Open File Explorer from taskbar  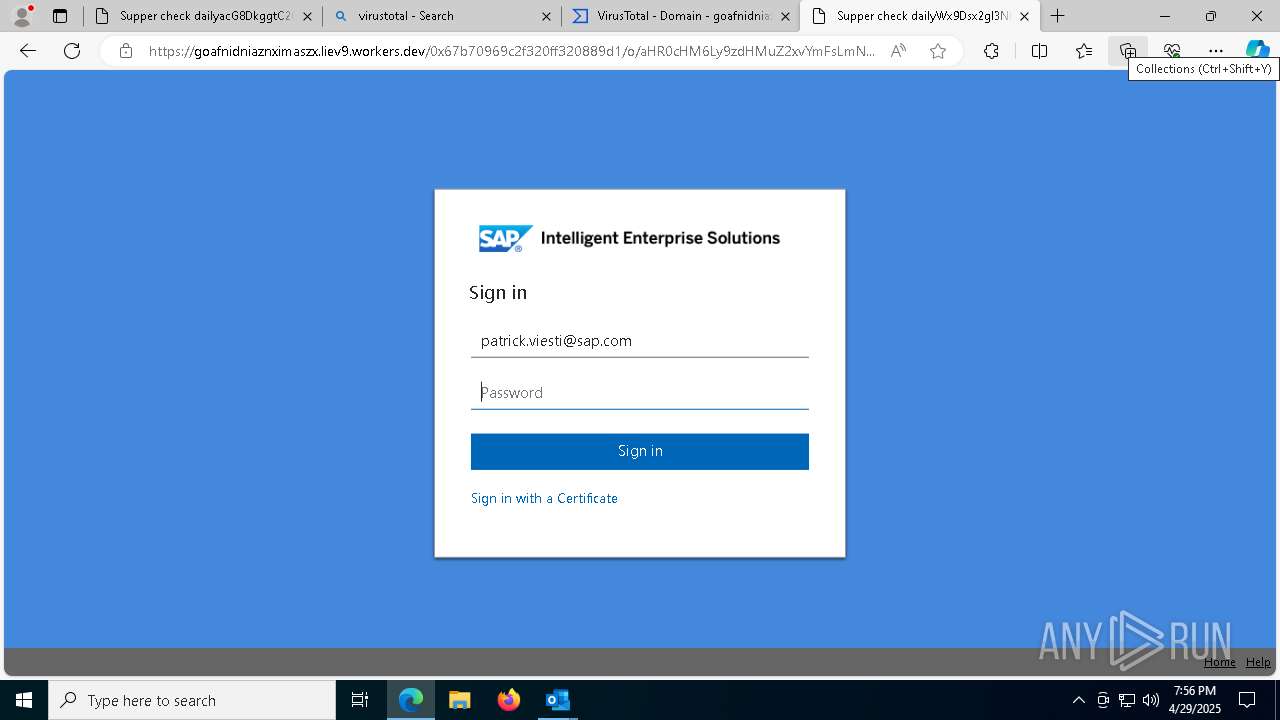(x=460, y=700)
